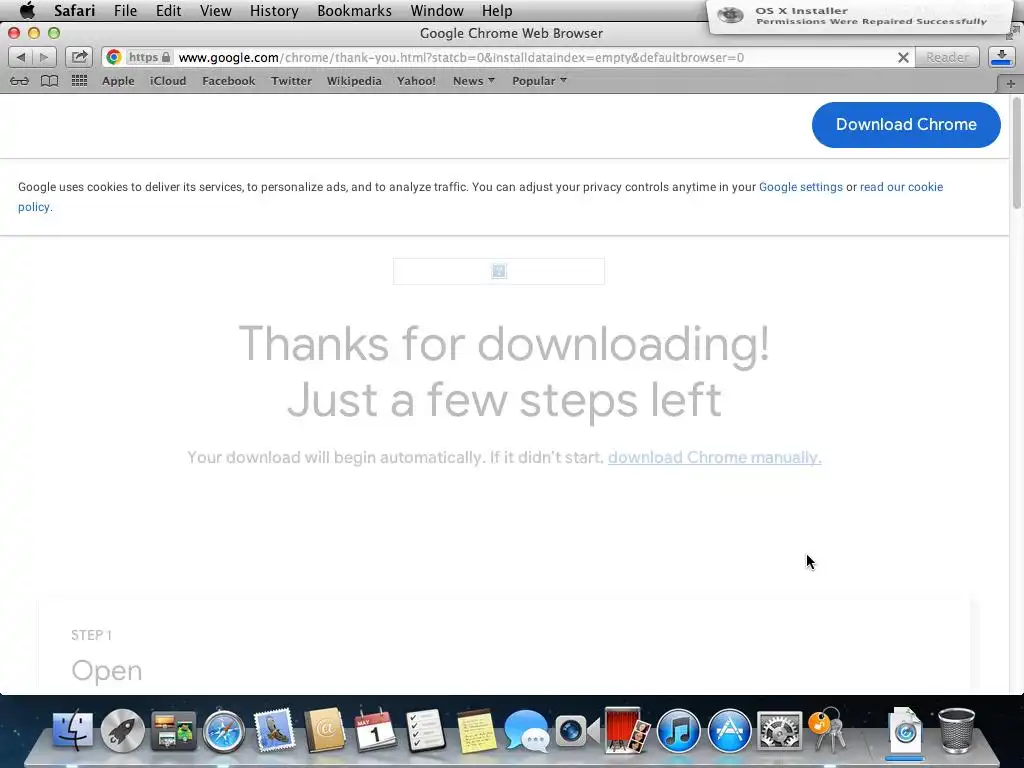Open the Facebook bookmark
The height and width of the screenshot is (768, 1024).
[x=229, y=81]
